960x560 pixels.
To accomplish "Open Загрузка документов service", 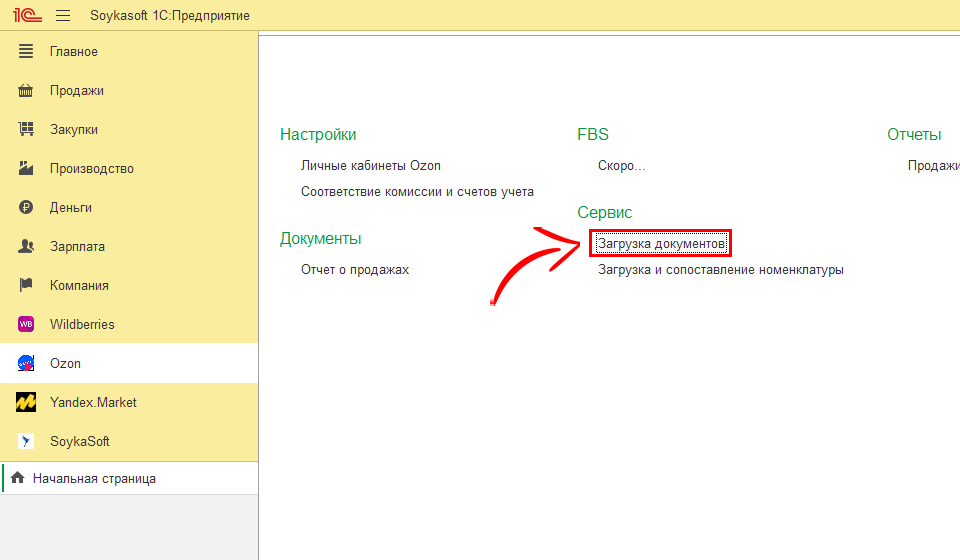I will 661,244.
